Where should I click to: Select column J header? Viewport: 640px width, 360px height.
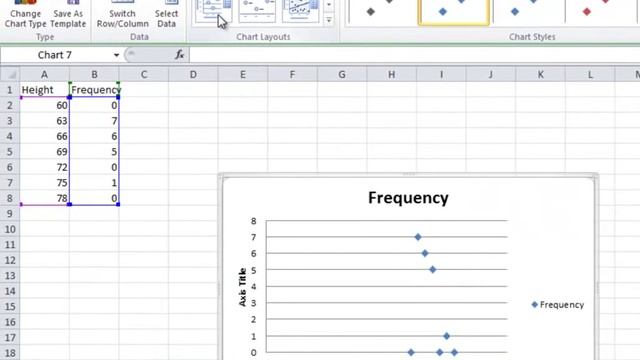491,75
